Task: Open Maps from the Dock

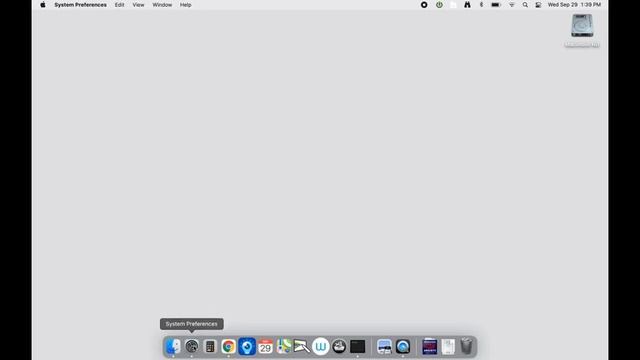Action: [x=284, y=347]
